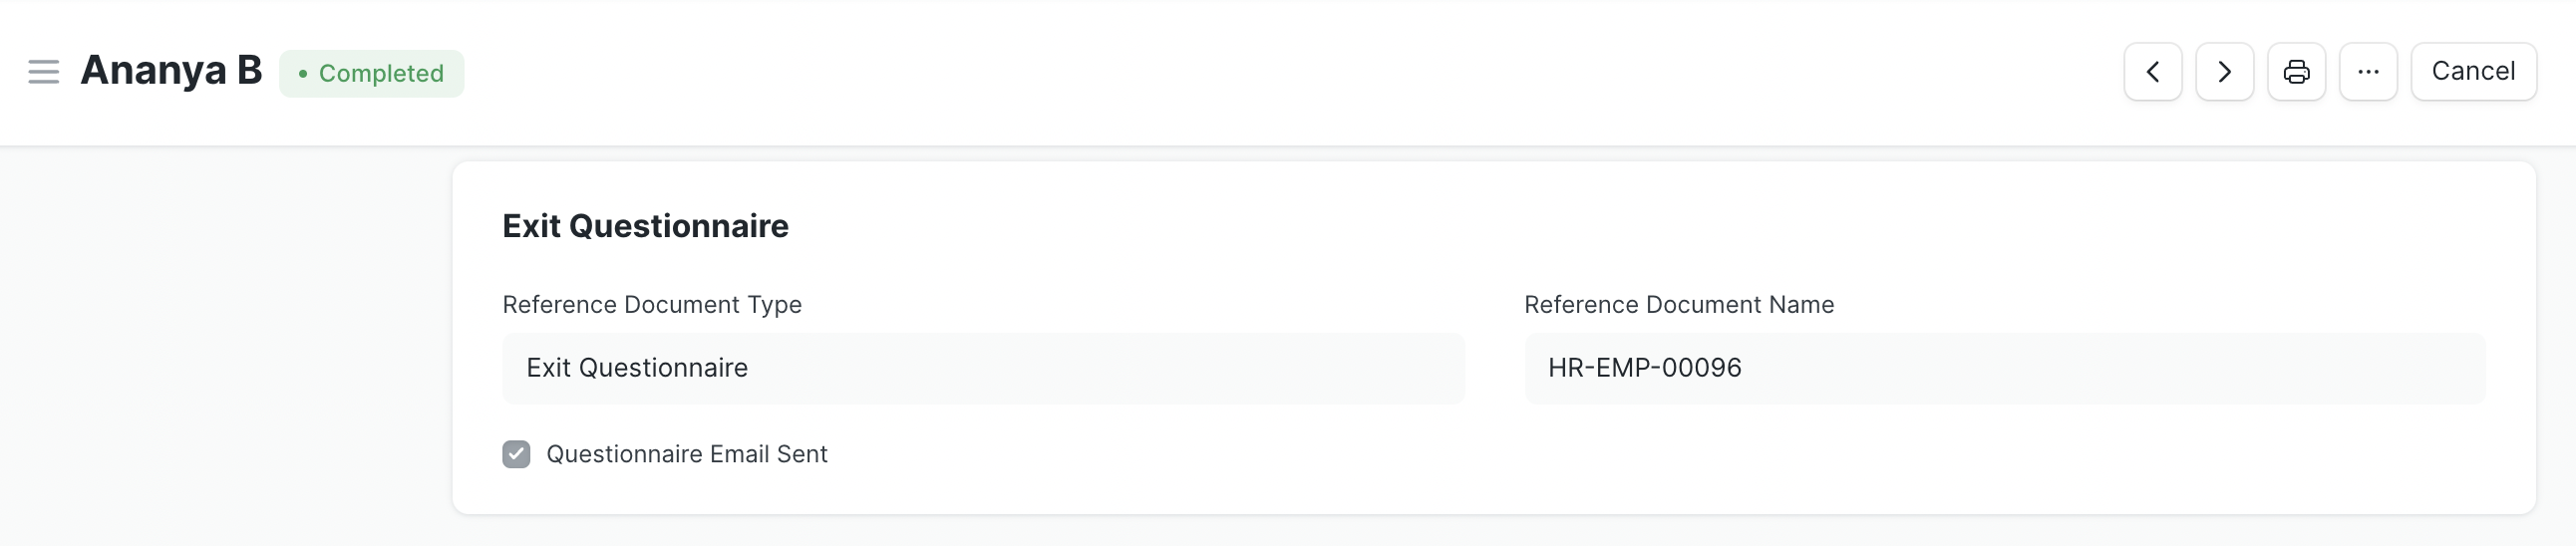
Task: Go to the next document
Action: point(2224,72)
